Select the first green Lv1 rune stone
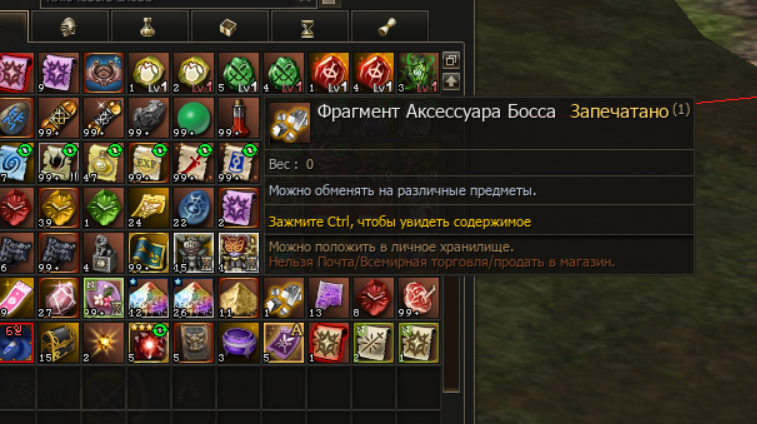The image size is (757, 424). pos(238,72)
